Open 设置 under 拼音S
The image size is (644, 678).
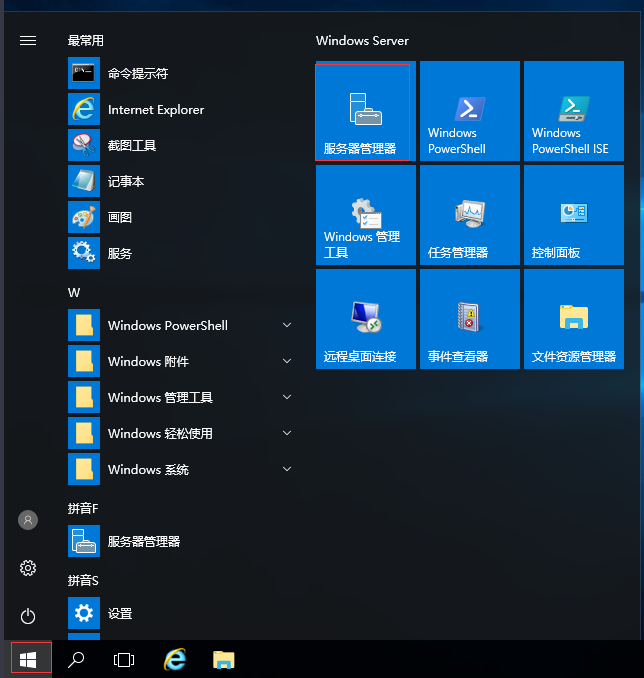(x=182, y=613)
